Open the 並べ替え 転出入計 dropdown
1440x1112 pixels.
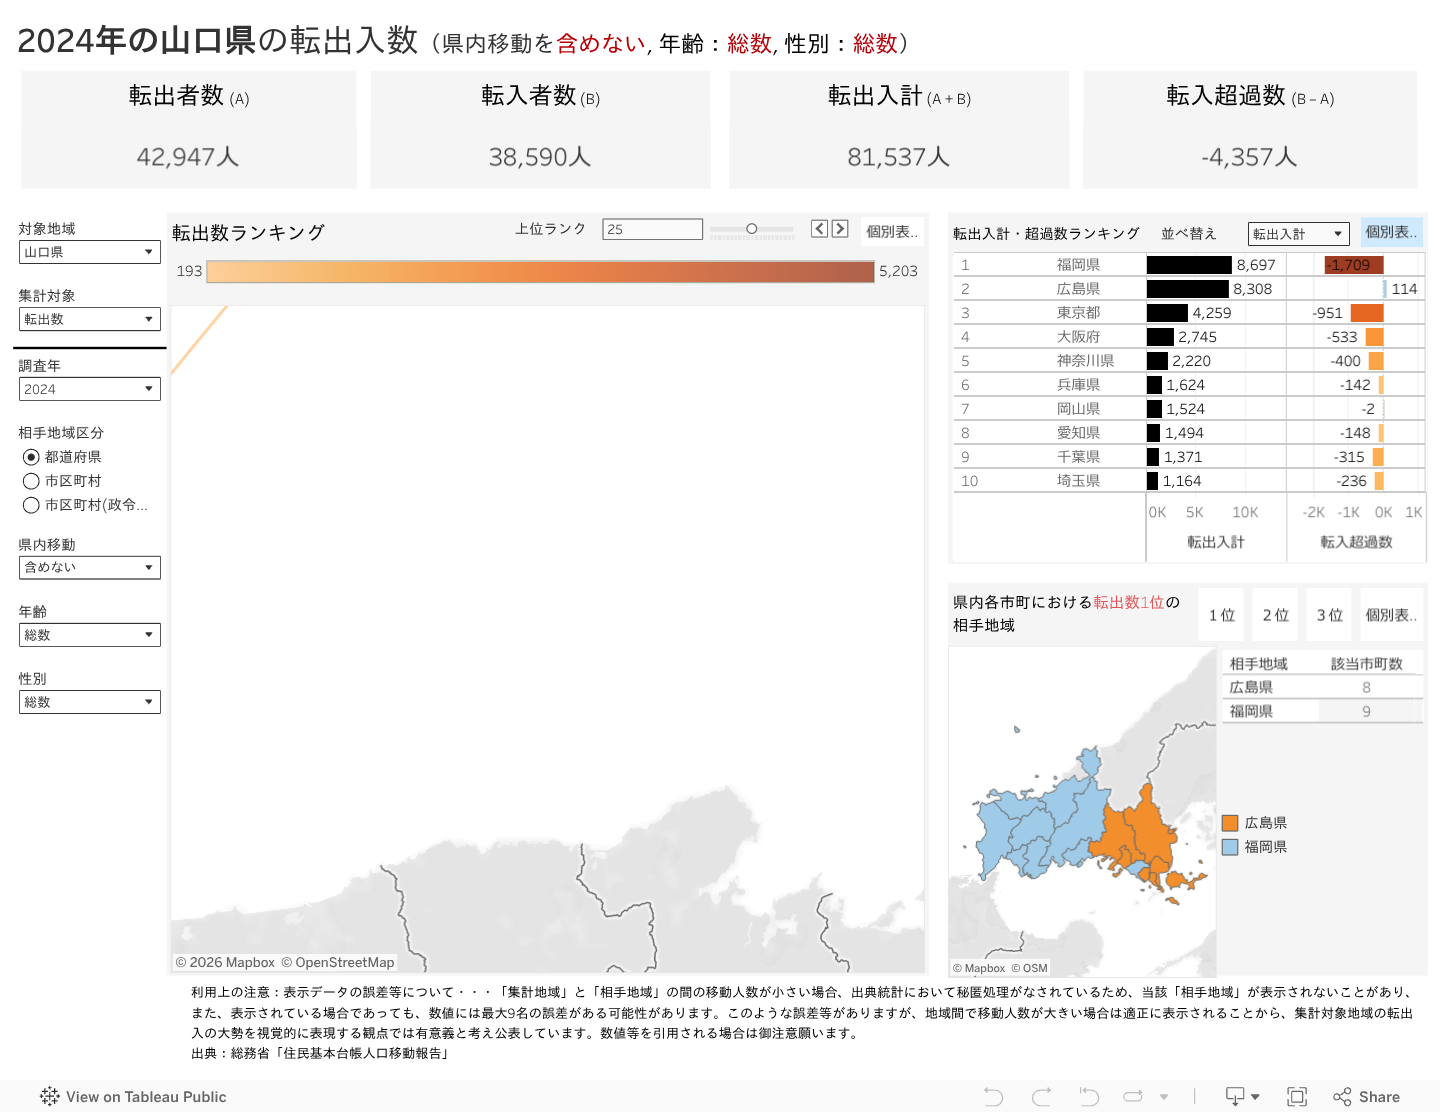coord(1298,234)
